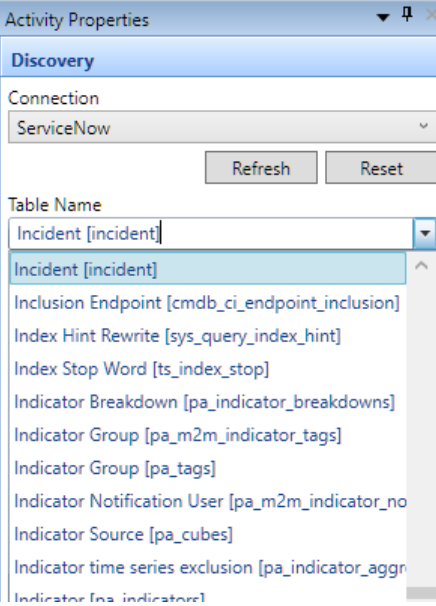Select Inclusion Endpoint [cmdb_ci_endpoint_inclusion]
Screen dimensions: 436x606
click(x=208, y=303)
